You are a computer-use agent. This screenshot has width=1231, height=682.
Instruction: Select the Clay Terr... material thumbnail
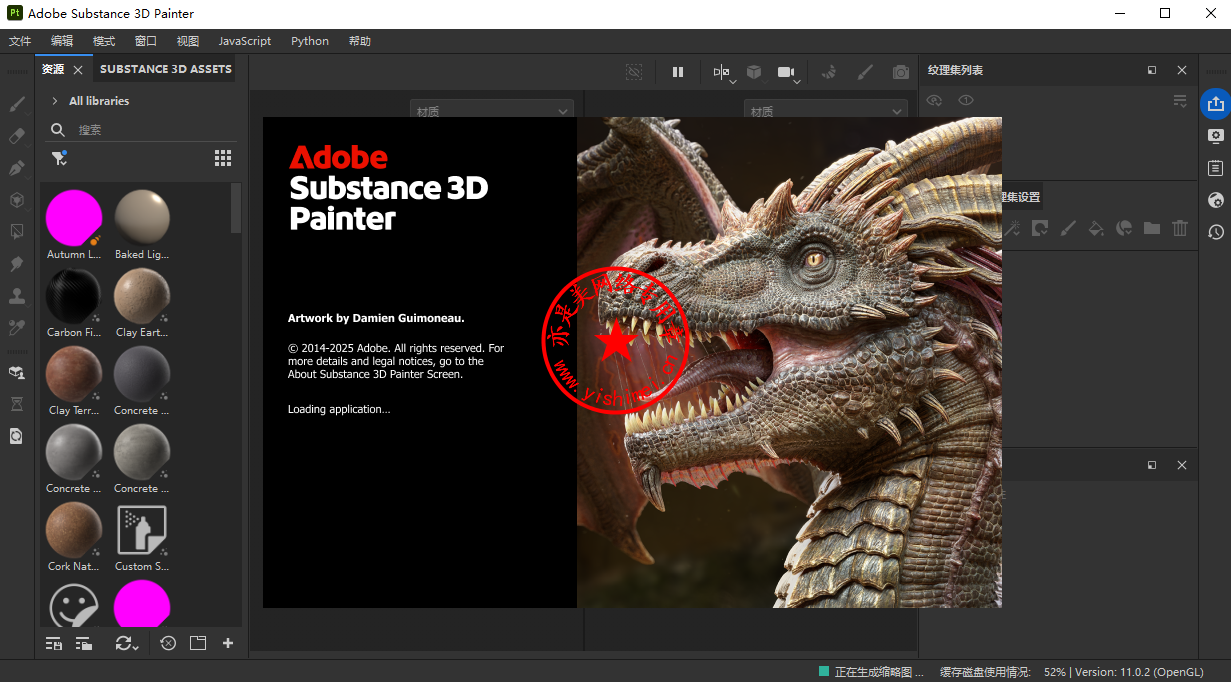pos(74,374)
